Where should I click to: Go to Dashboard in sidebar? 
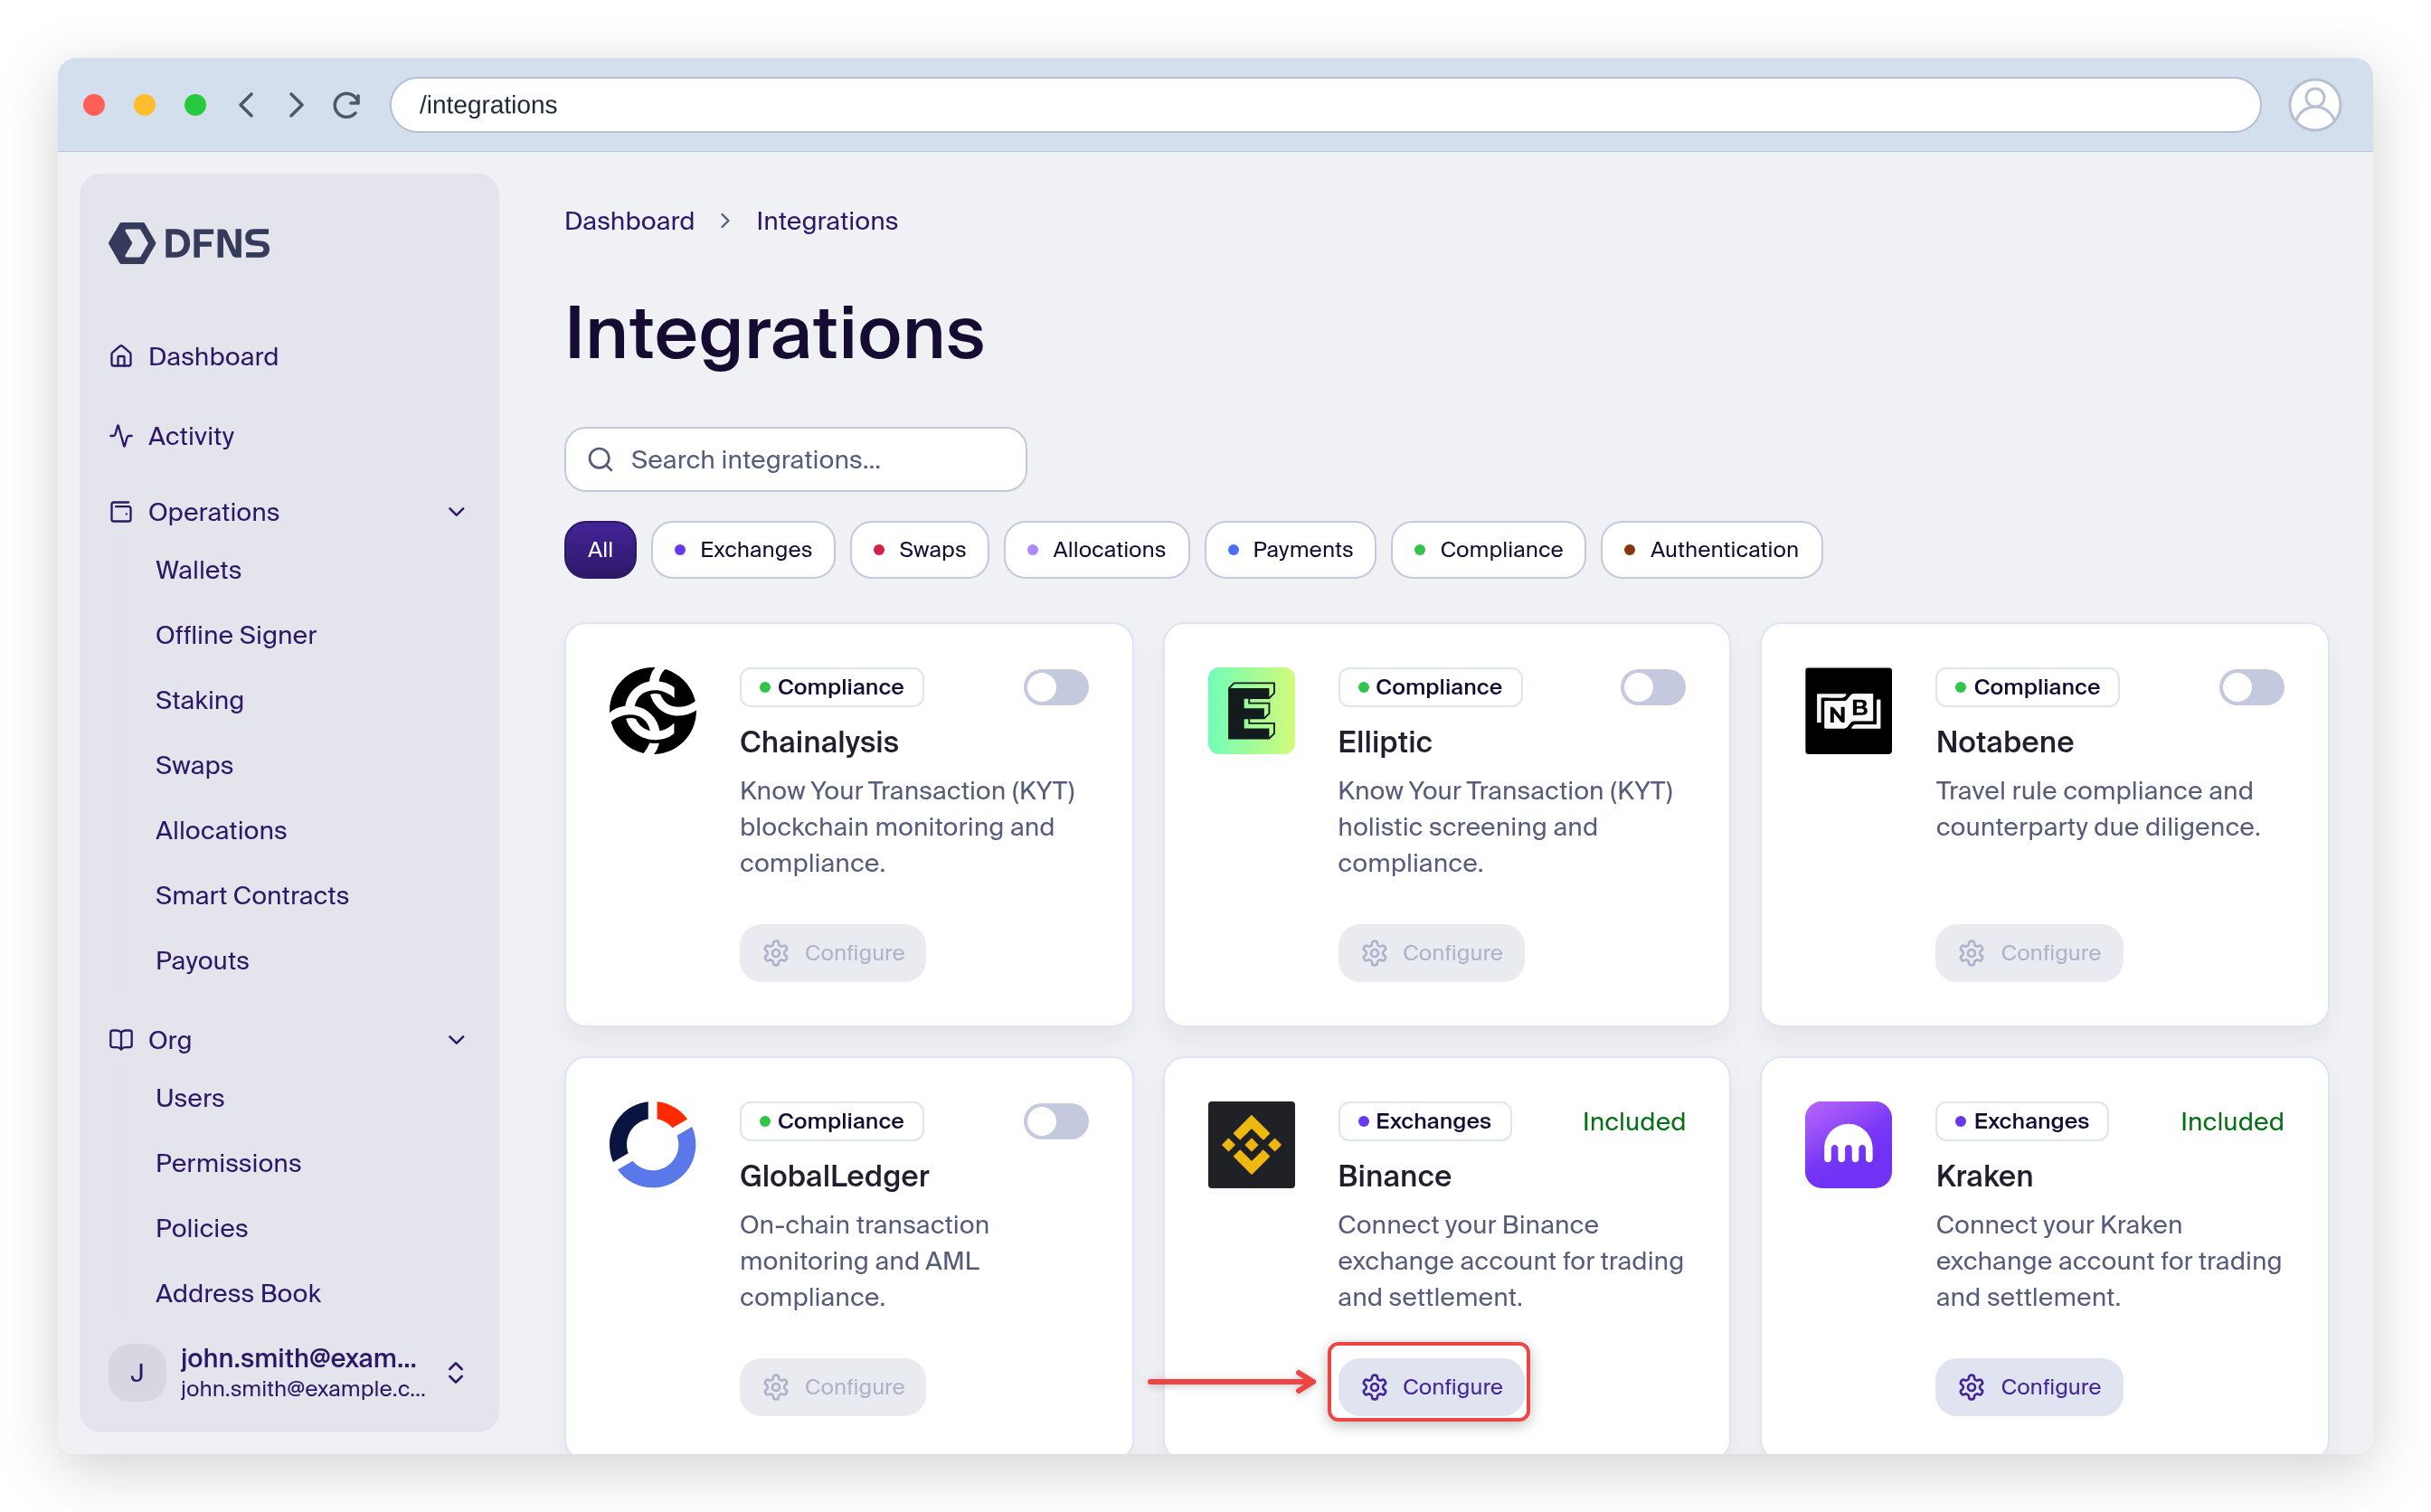pyautogui.click(x=213, y=356)
